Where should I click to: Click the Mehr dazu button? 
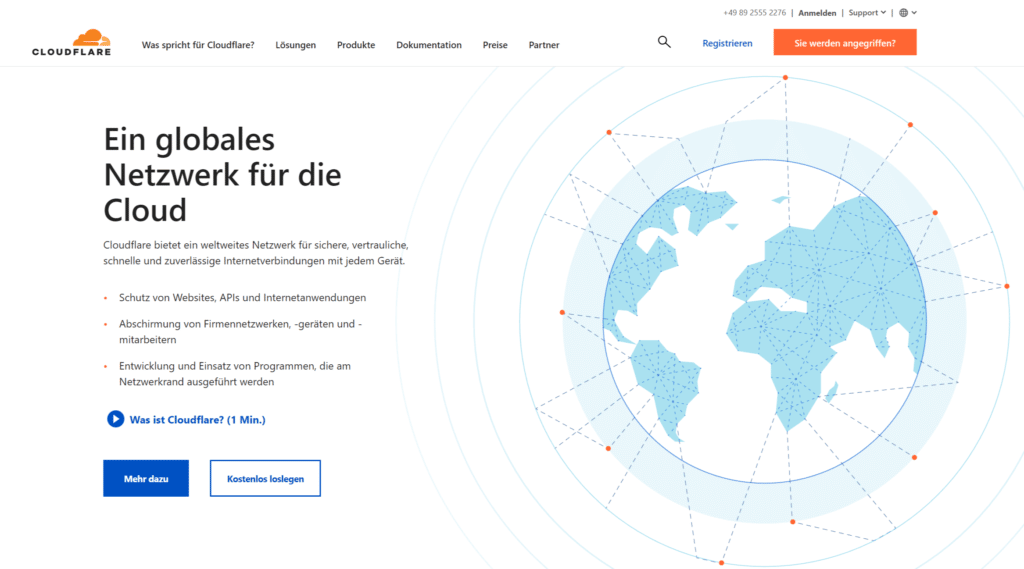click(x=146, y=478)
